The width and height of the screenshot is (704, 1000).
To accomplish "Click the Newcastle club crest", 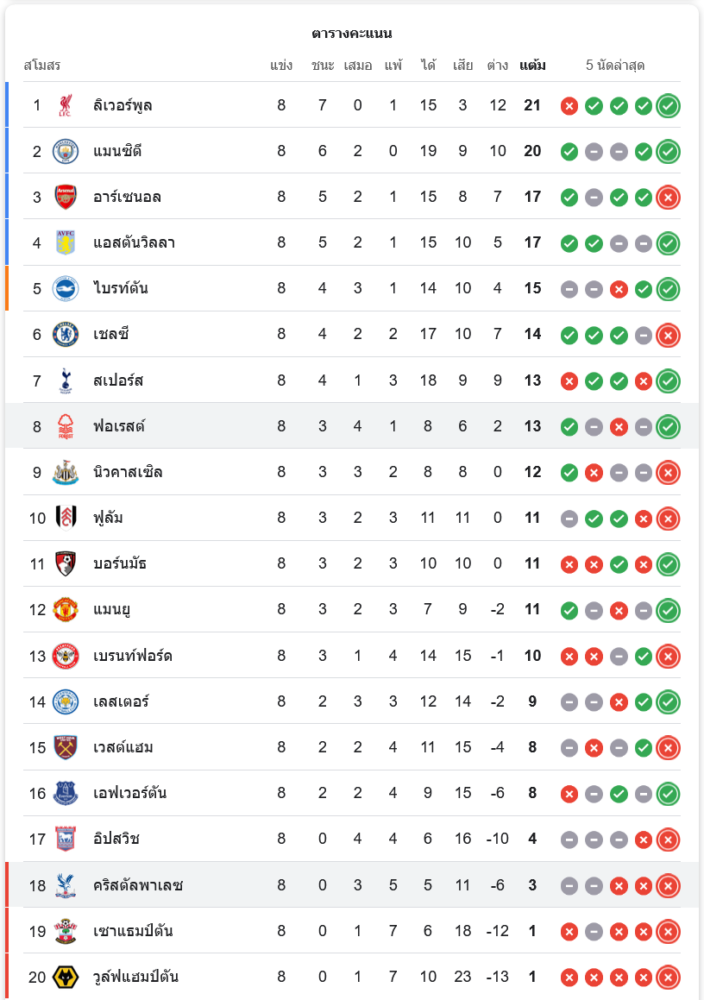I will tap(65, 472).
